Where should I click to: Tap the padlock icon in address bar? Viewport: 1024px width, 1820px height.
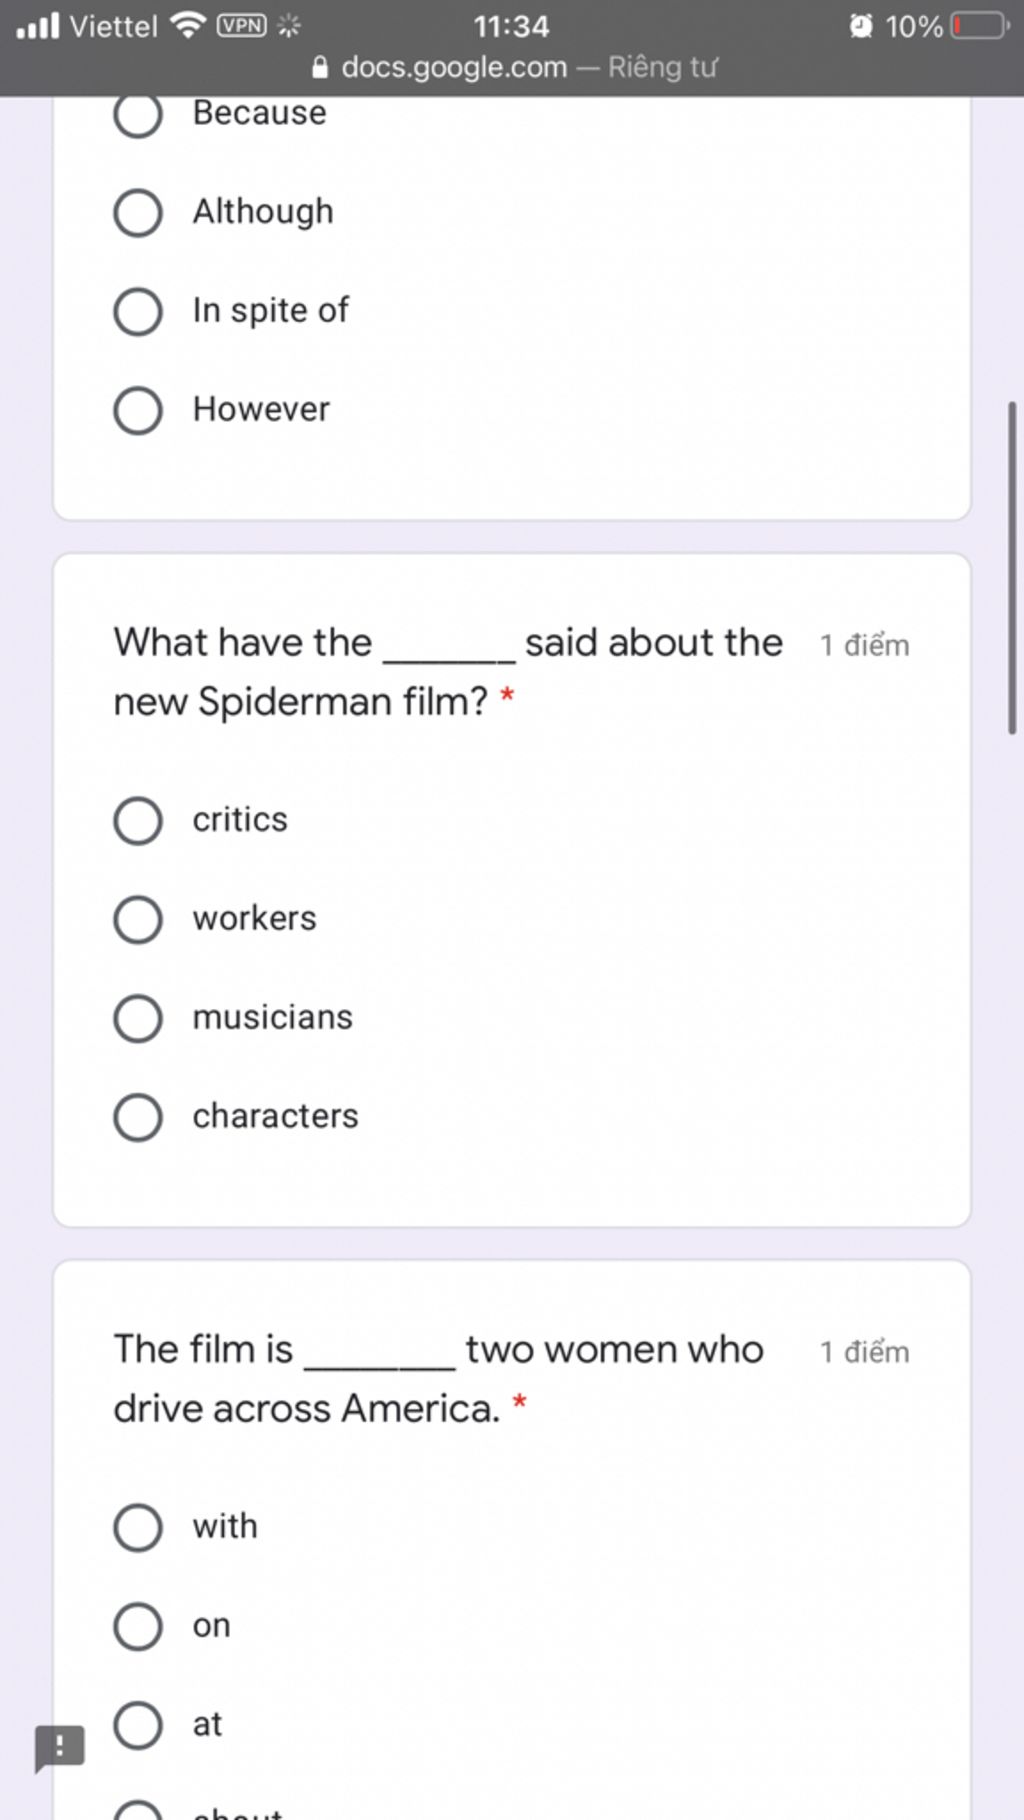320,68
